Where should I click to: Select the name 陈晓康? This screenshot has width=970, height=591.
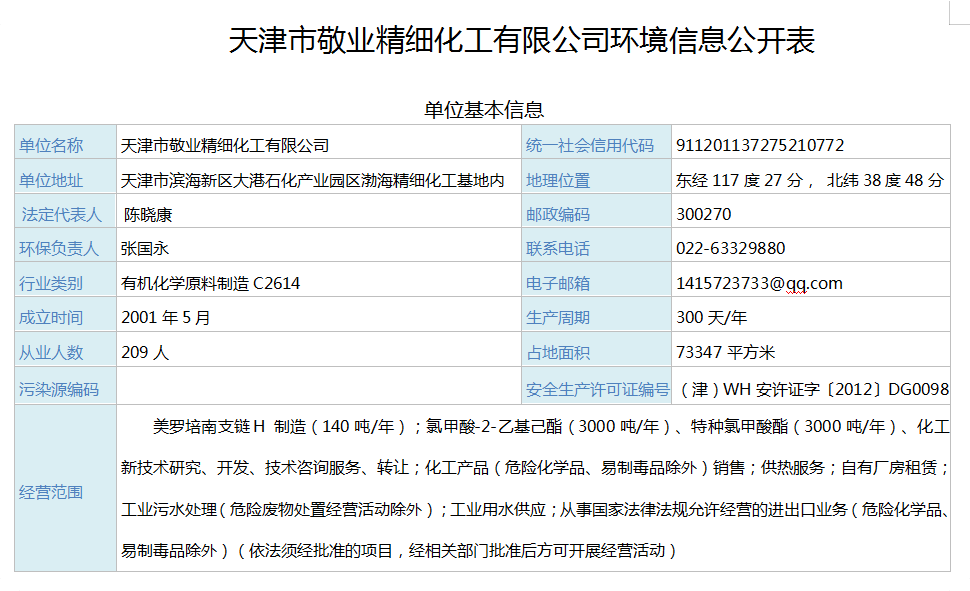[148, 215]
